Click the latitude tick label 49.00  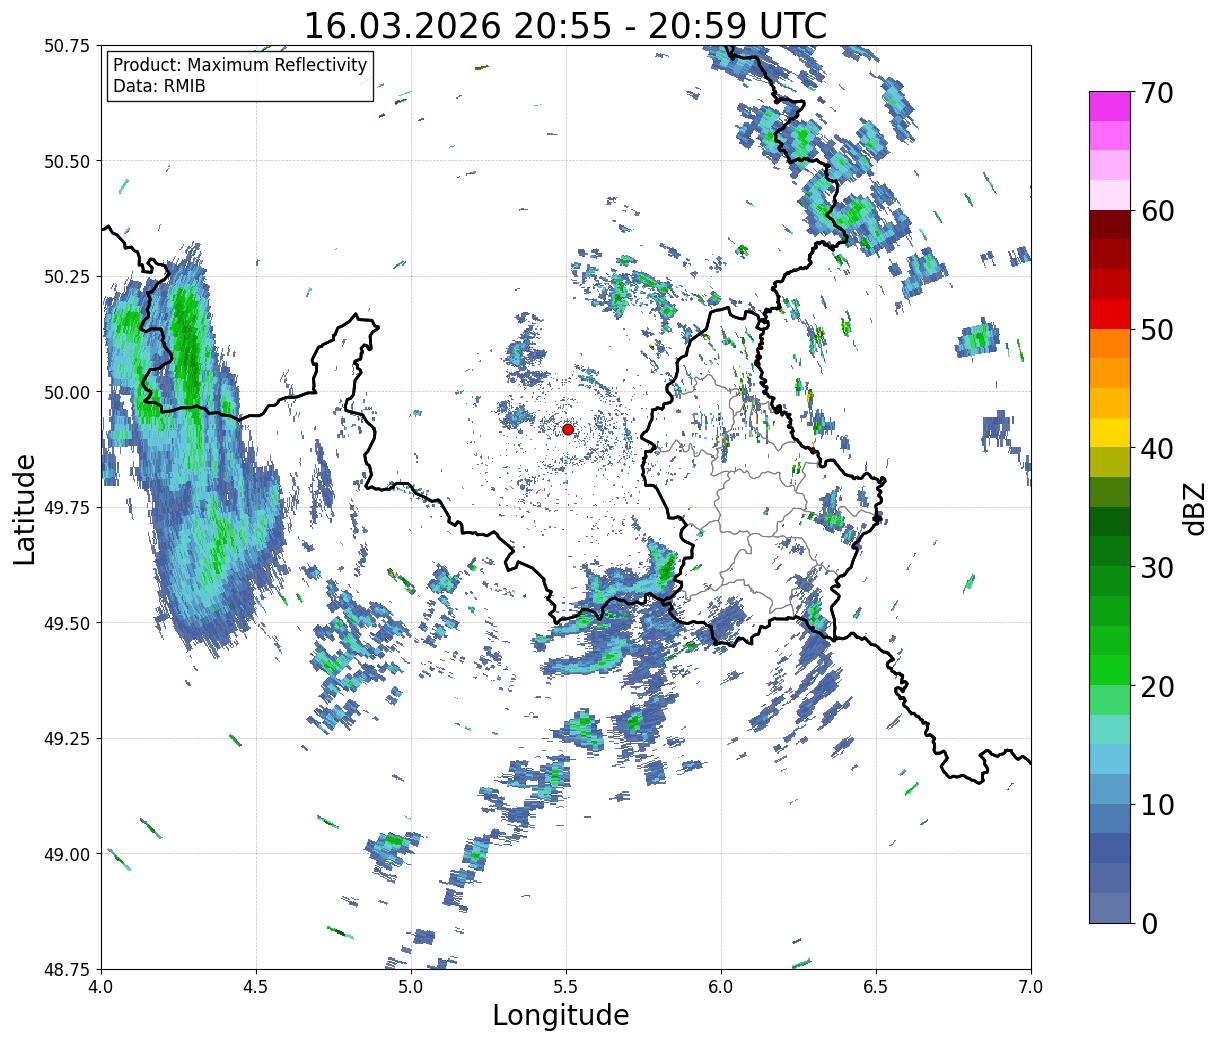pos(67,854)
